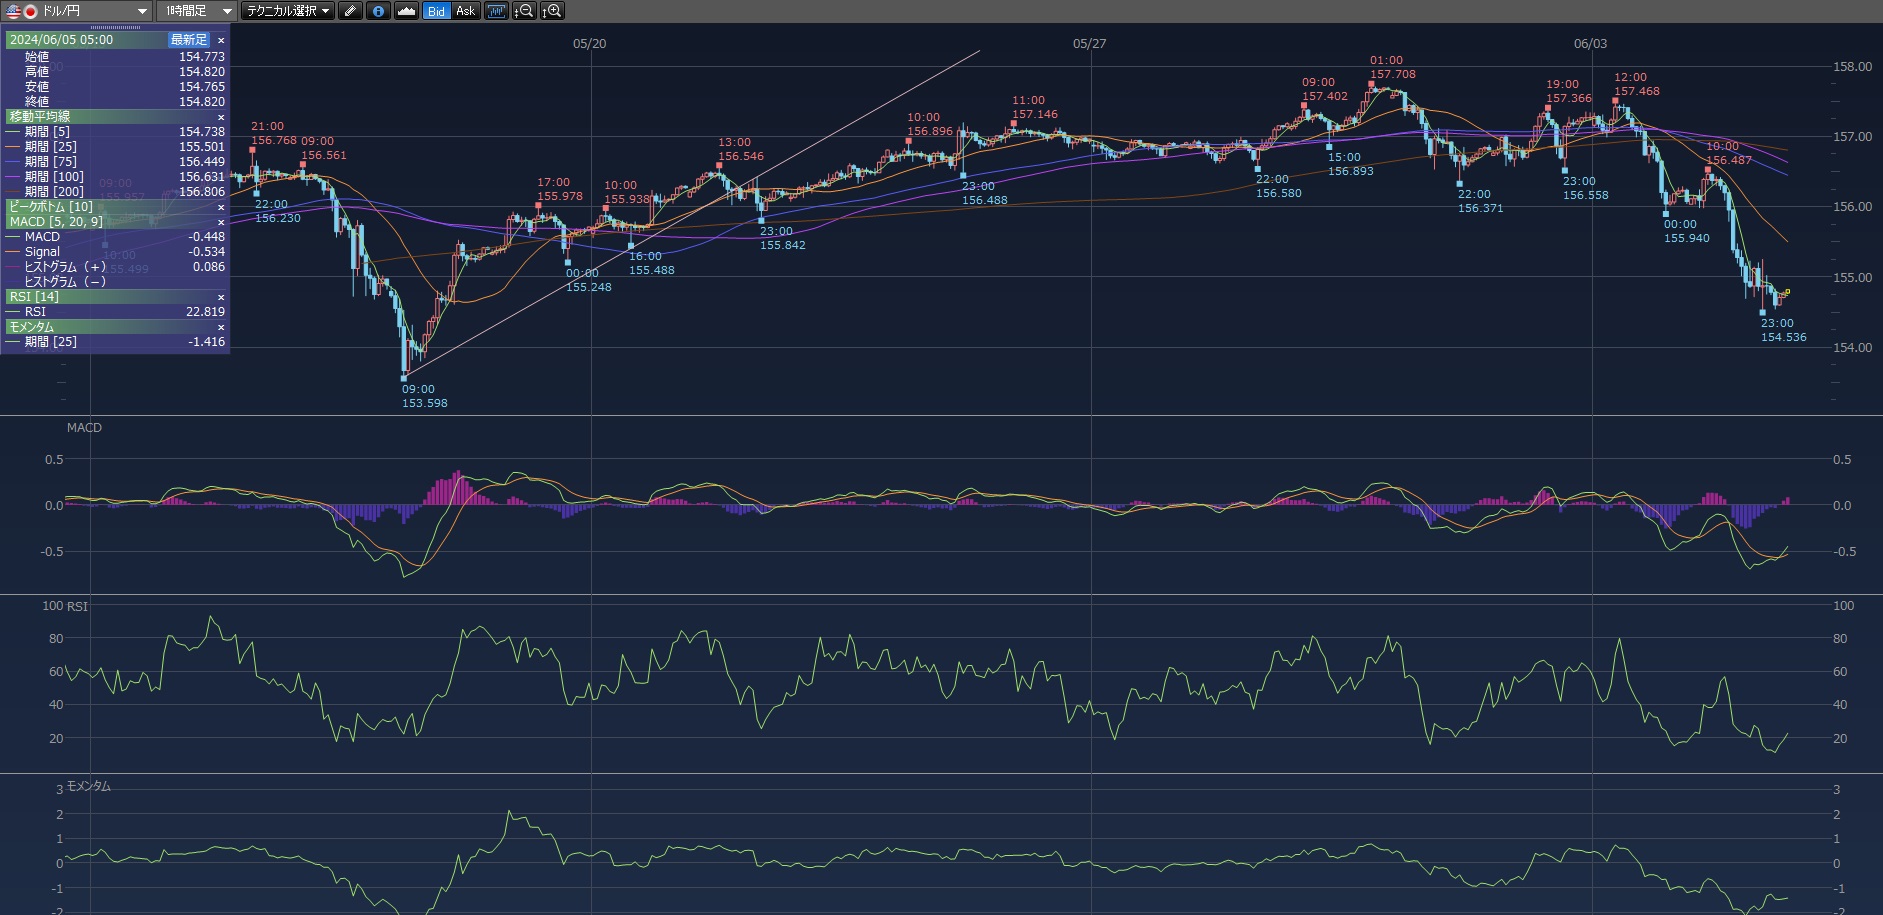Viewport: 1883px width, 915px height.
Task: Click the 最新足 button
Action: pyautogui.click(x=189, y=40)
